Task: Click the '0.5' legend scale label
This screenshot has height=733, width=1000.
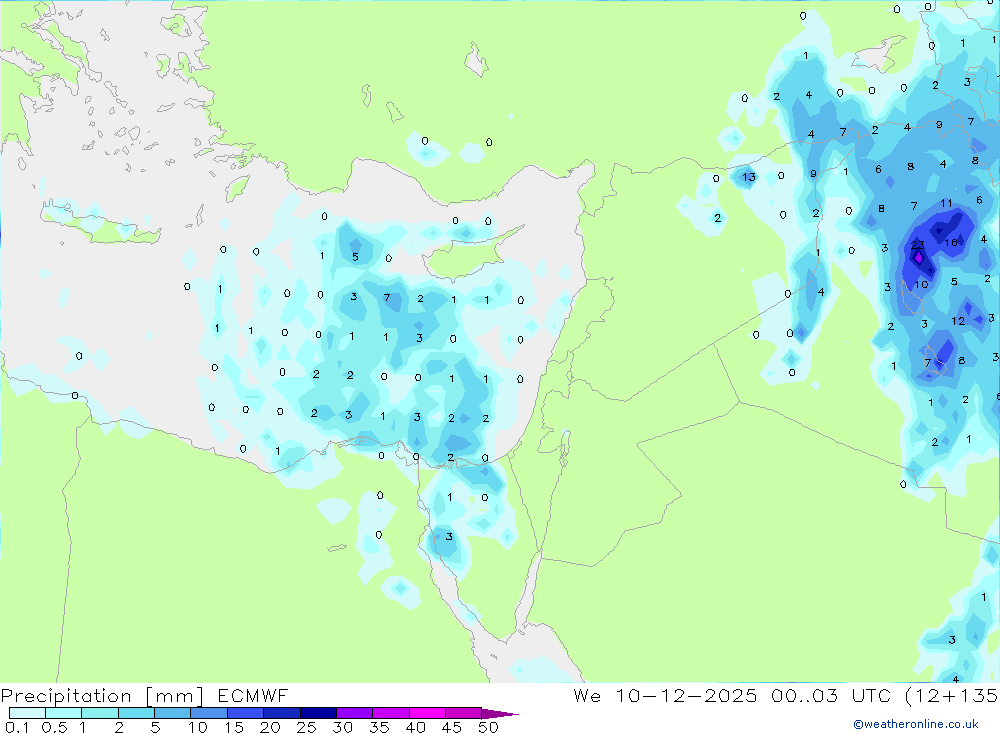Action: (x=54, y=727)
